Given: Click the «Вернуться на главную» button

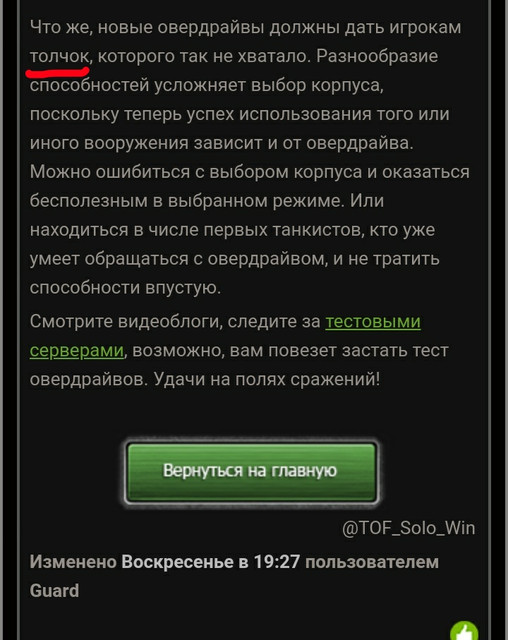Looking at the screenshot, I should pos(251,472).
